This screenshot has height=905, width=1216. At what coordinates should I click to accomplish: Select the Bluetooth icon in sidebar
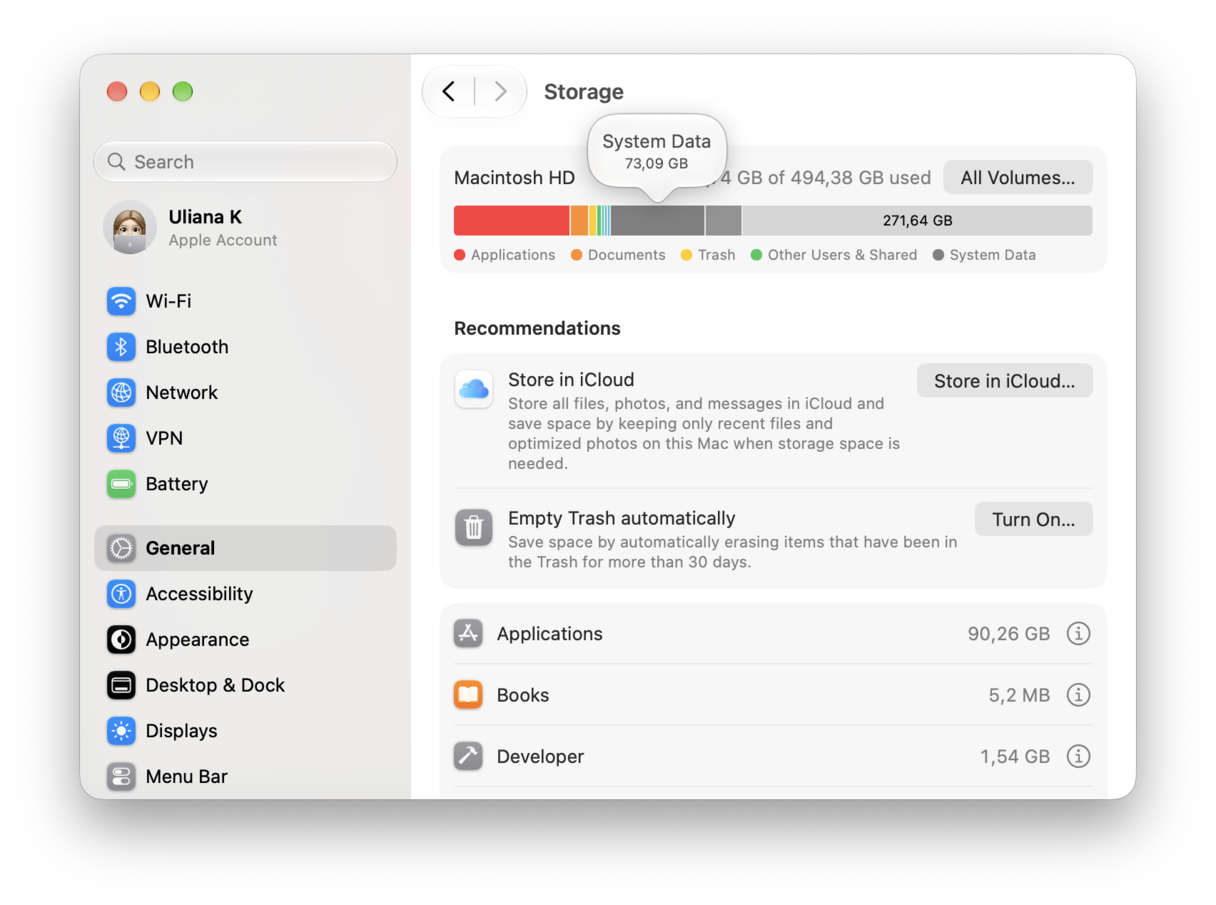(121, 347)
